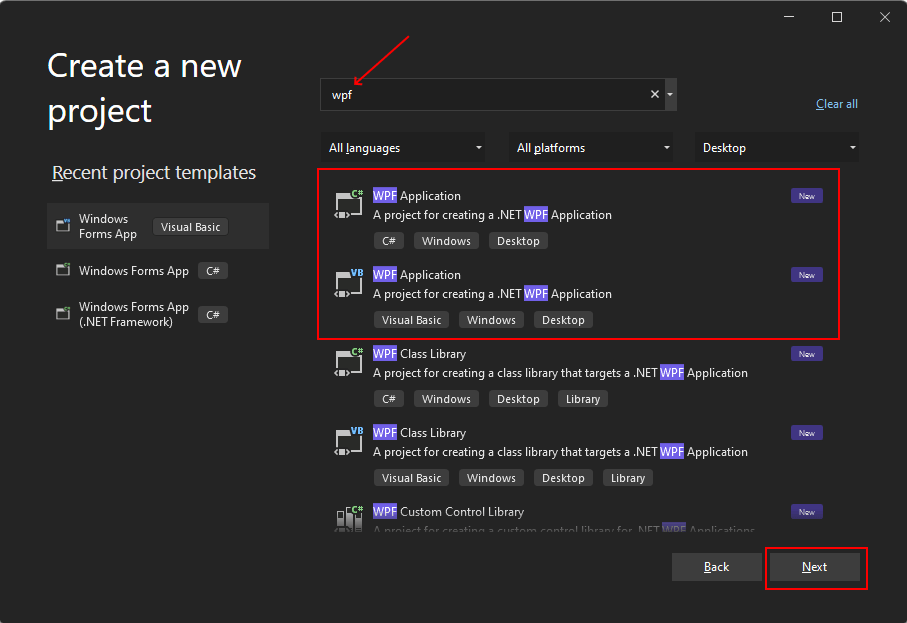Select the C# tag under WPF Application
Viewport: 907px width, 623px height.
click(x=389, y=240)
